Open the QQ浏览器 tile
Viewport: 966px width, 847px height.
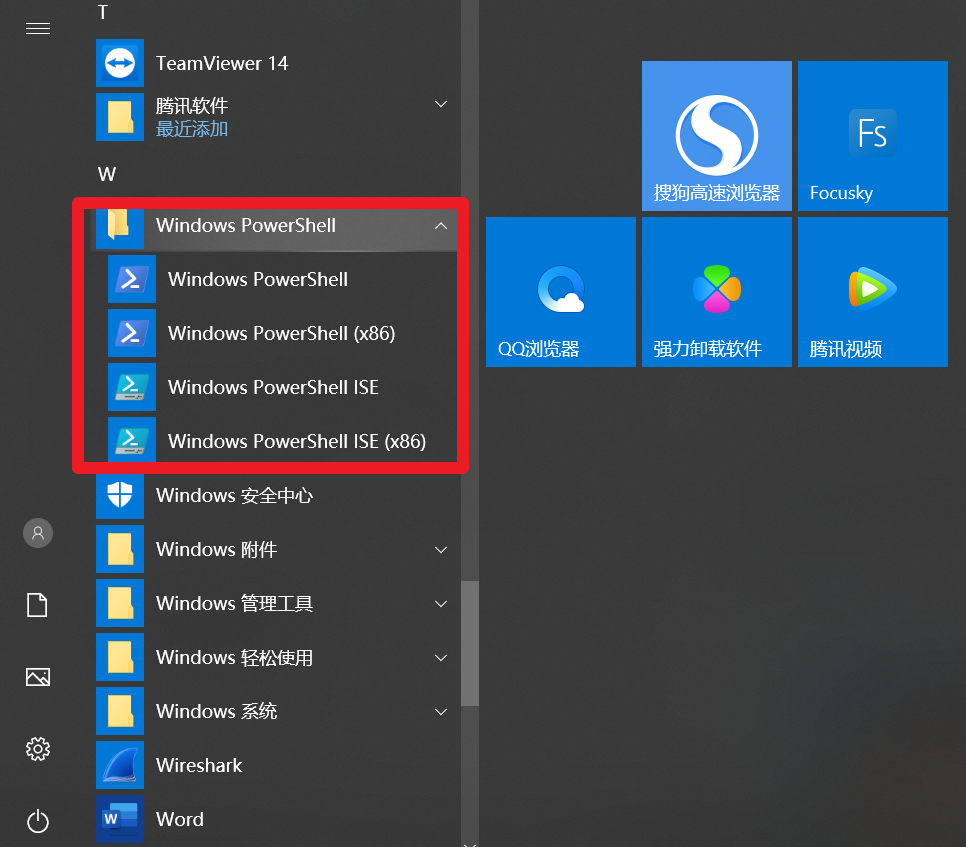(x=561, y=292)
